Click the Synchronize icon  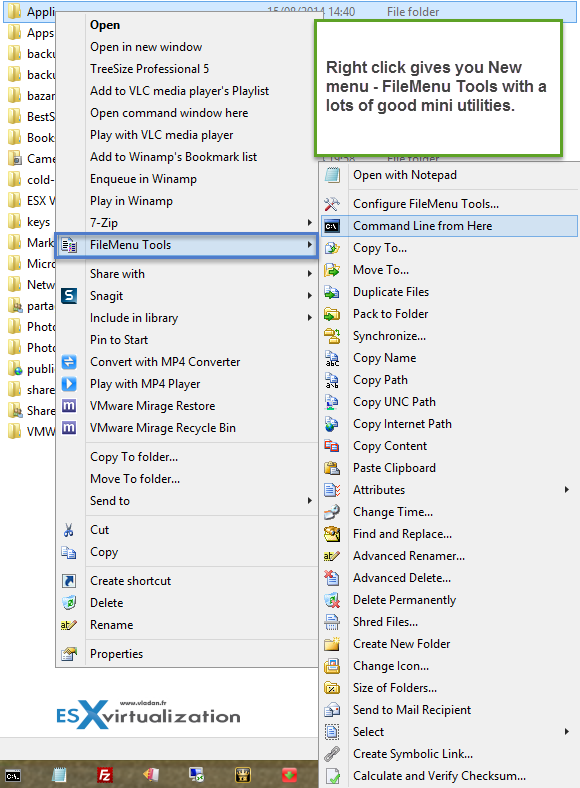[332, 336]
